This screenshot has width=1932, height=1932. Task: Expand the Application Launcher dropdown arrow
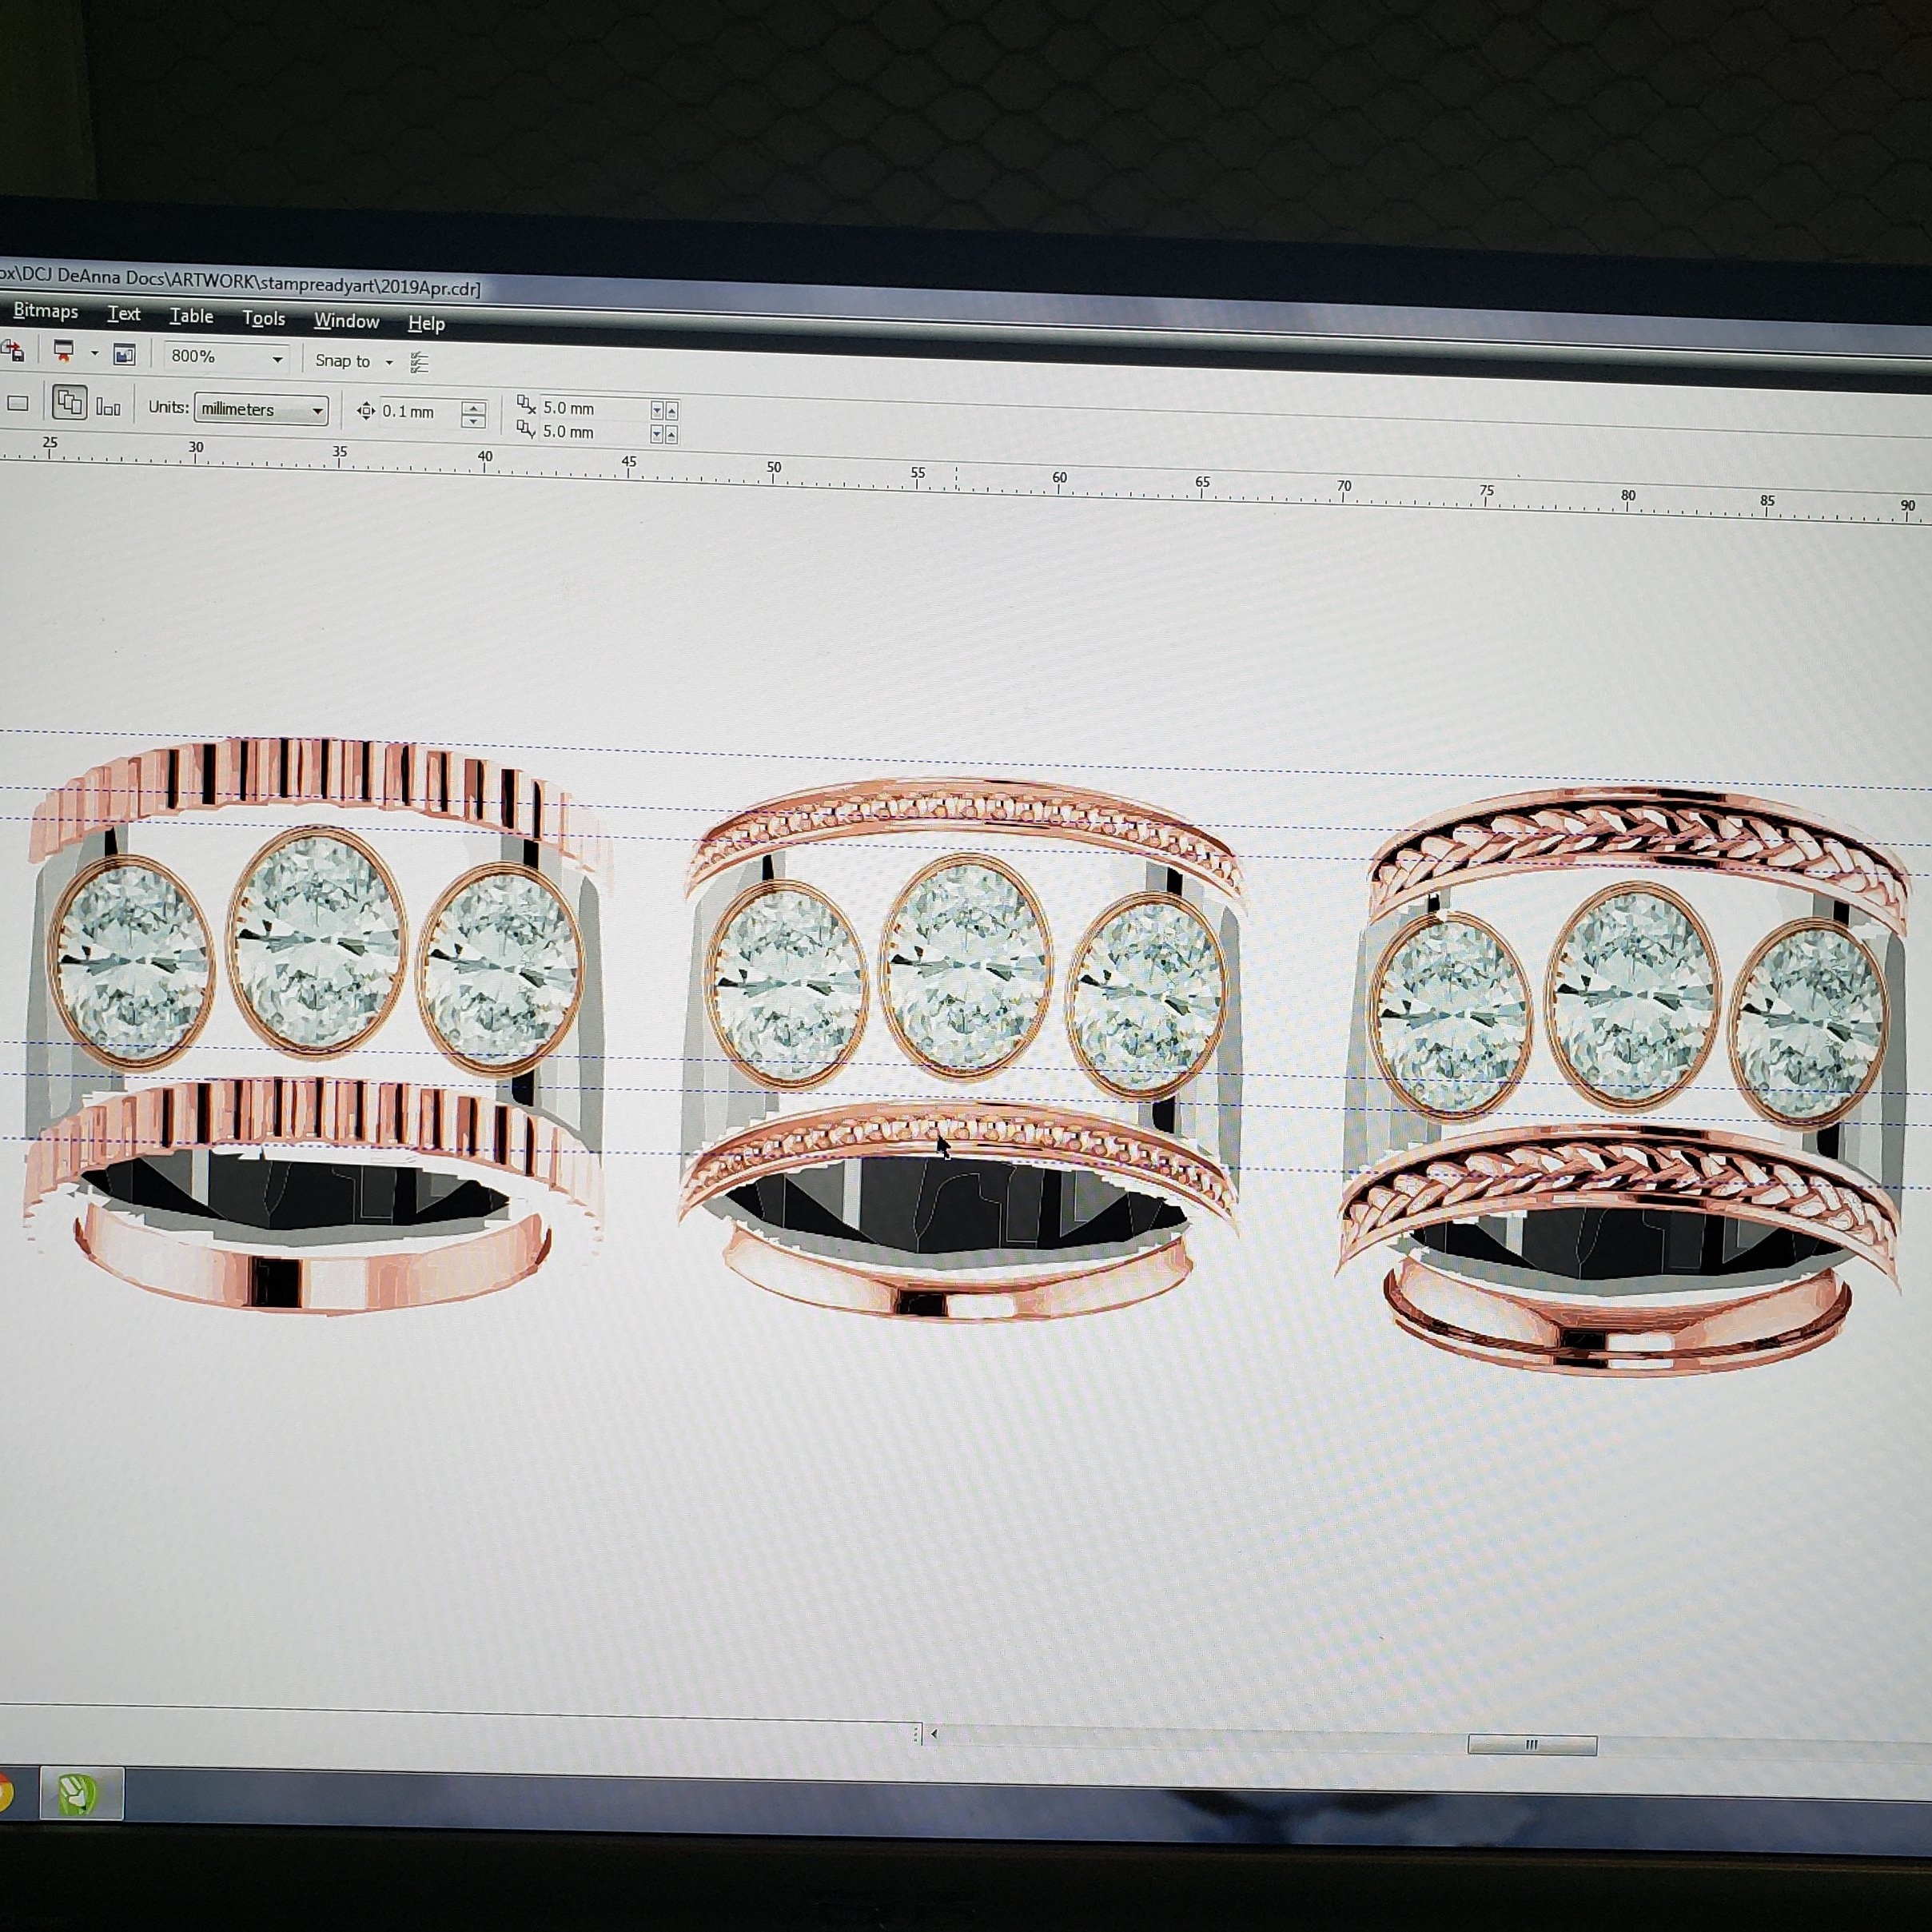(x=94, y=353)
